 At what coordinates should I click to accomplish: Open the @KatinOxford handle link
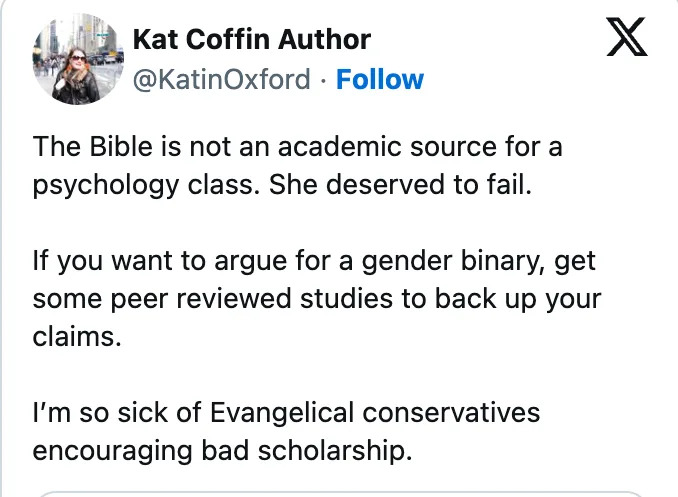coord(221,80)
